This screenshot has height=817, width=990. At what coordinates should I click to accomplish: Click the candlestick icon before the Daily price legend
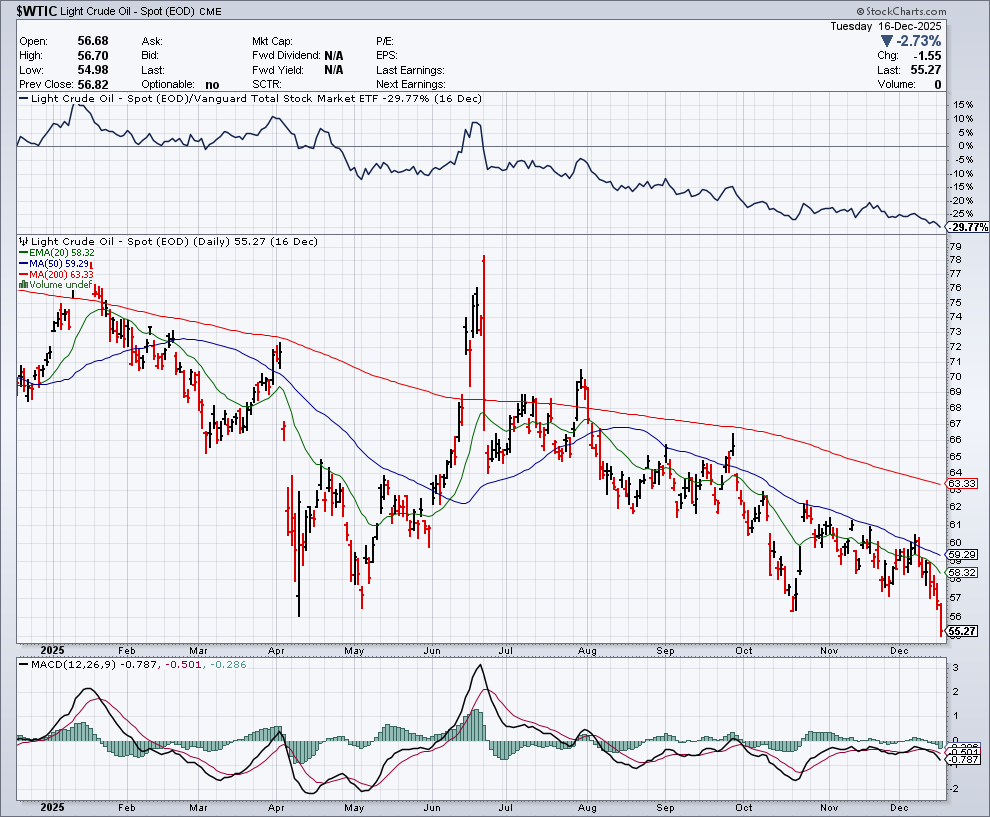pyautogui.click(x=23, y=241)
